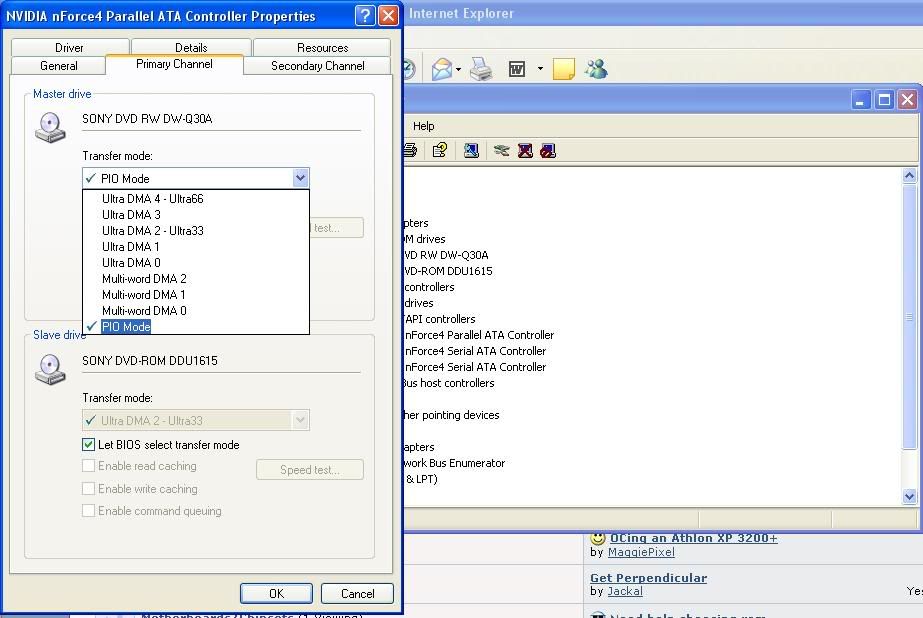Minimize the Device Manager window

[x=861, y=99]
